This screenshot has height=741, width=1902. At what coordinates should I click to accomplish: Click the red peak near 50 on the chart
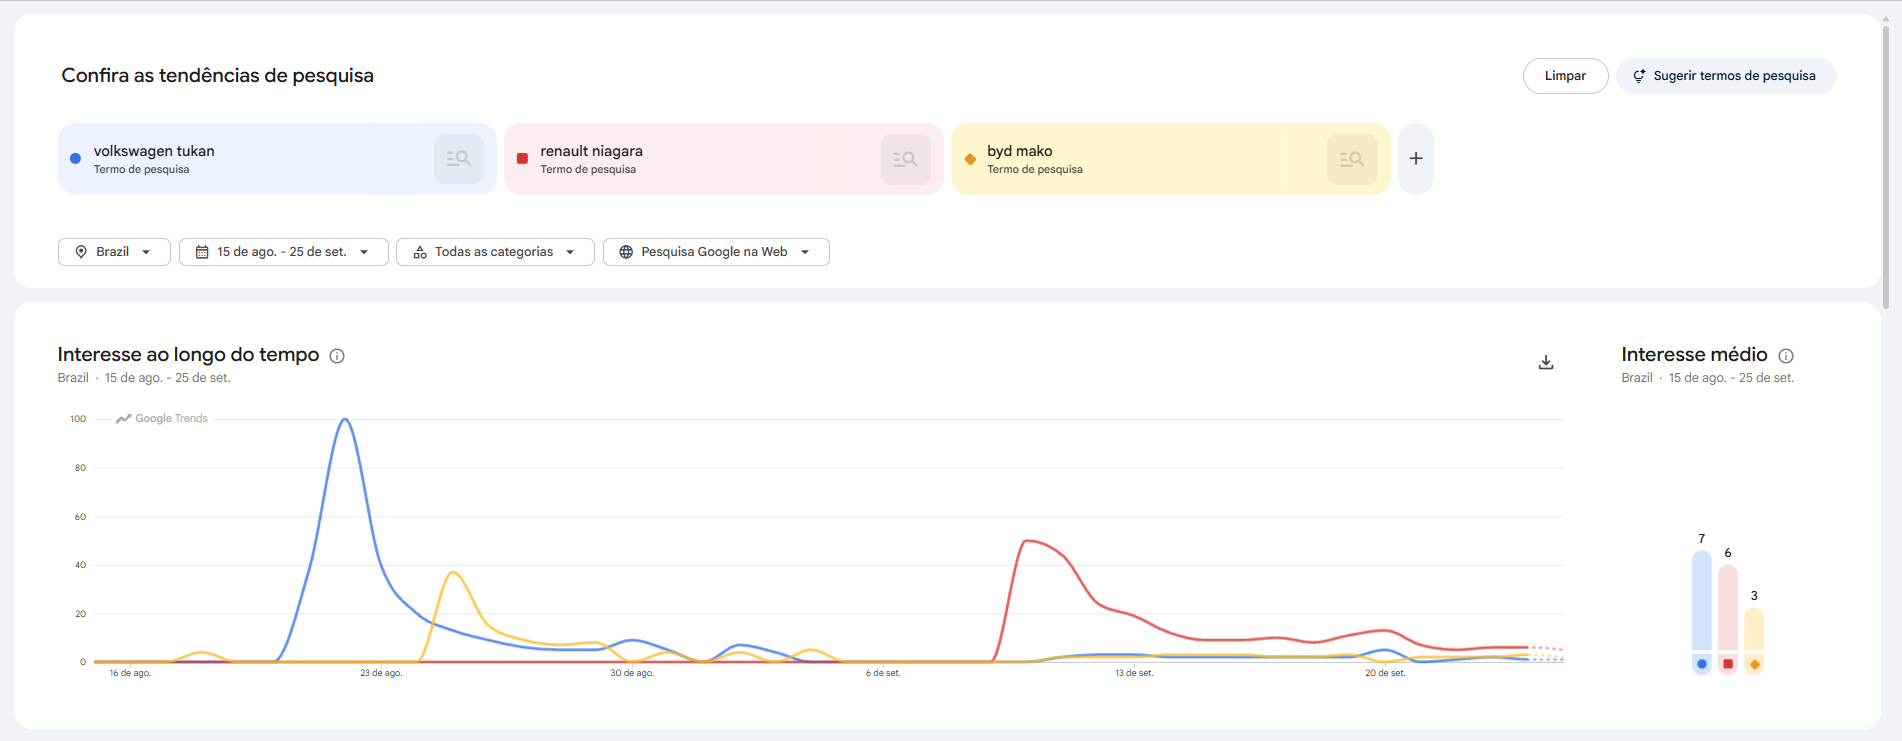pos(1027,541)
